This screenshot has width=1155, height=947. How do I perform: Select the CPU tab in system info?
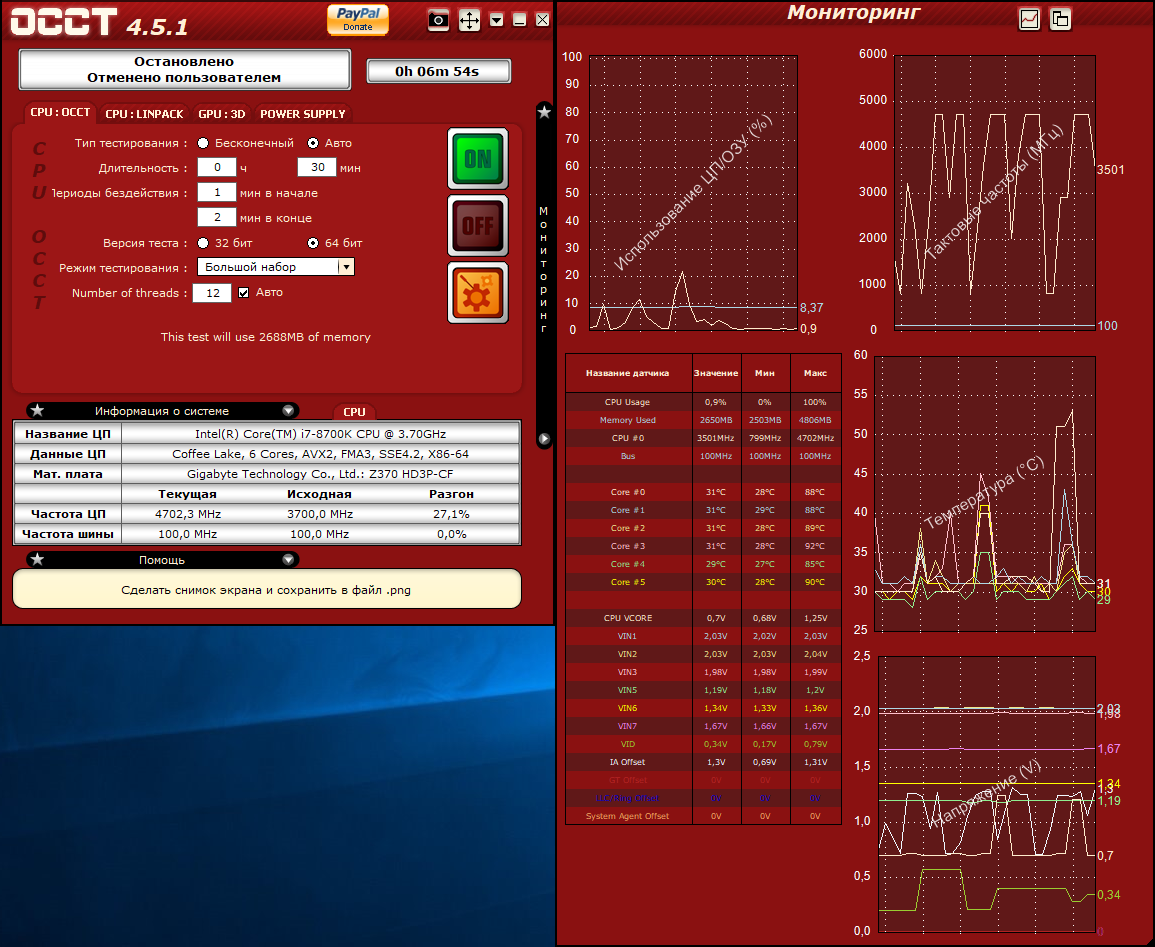(x=354, y=412)
